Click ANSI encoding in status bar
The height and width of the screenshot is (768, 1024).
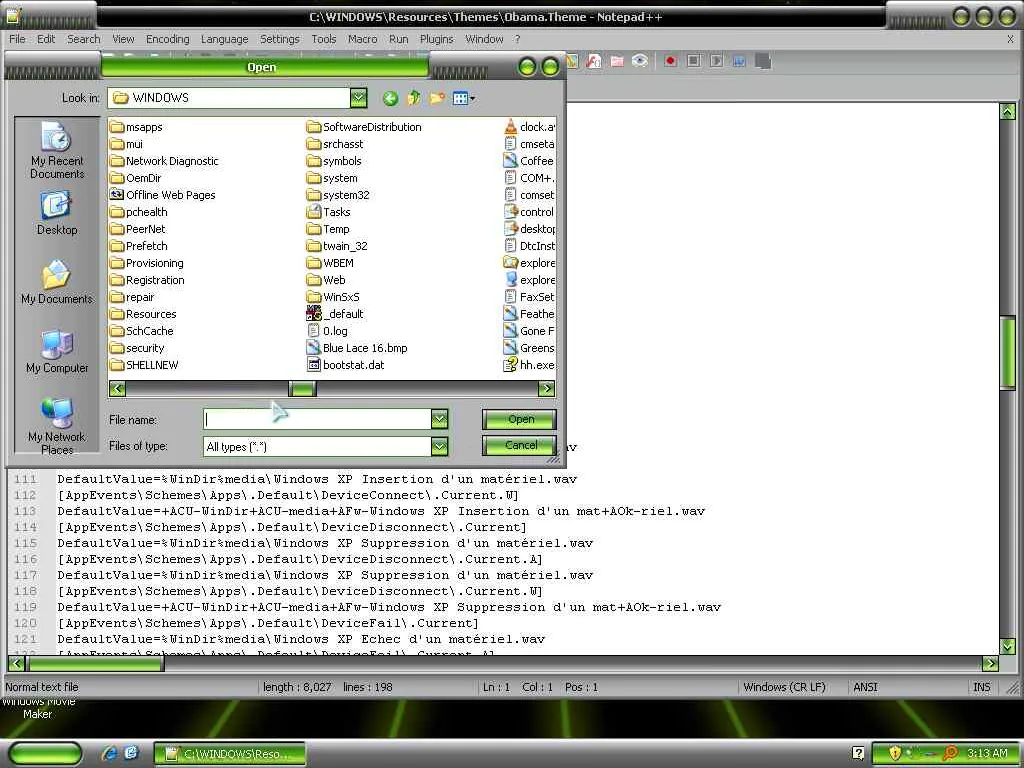click(x=865, y=687)
